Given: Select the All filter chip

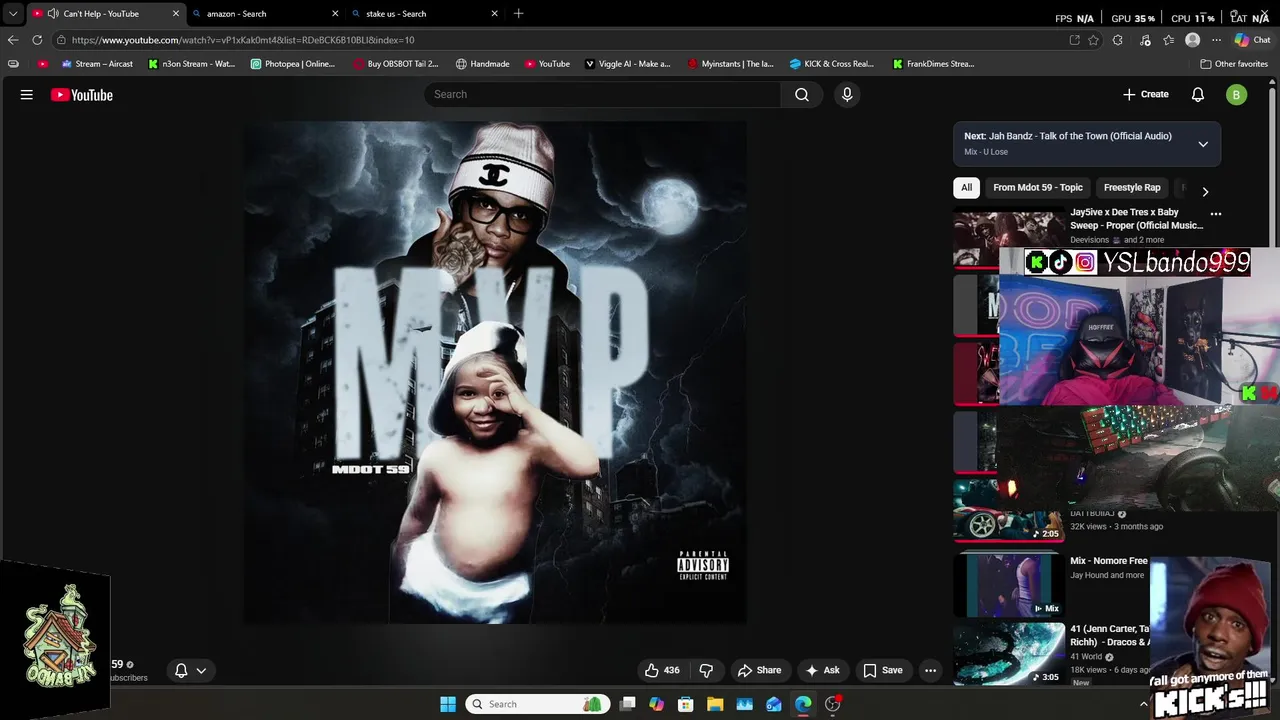Looking at the screenshot, I should [966, 187].
